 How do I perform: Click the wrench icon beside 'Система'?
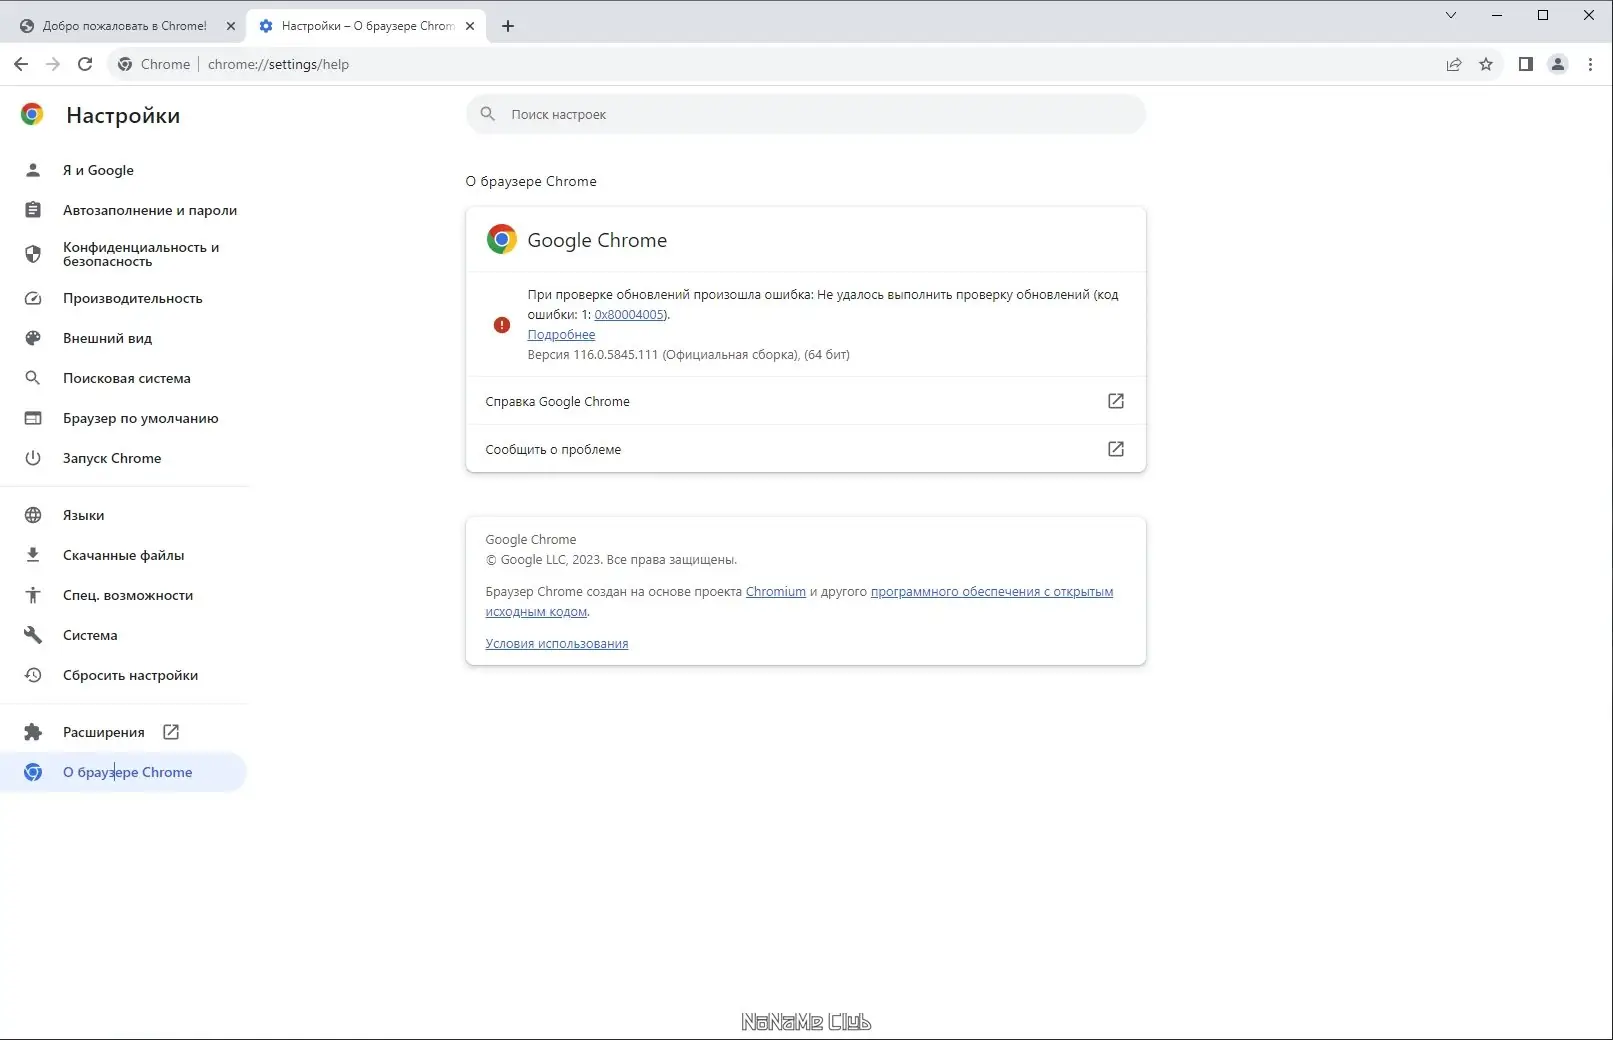33,635
